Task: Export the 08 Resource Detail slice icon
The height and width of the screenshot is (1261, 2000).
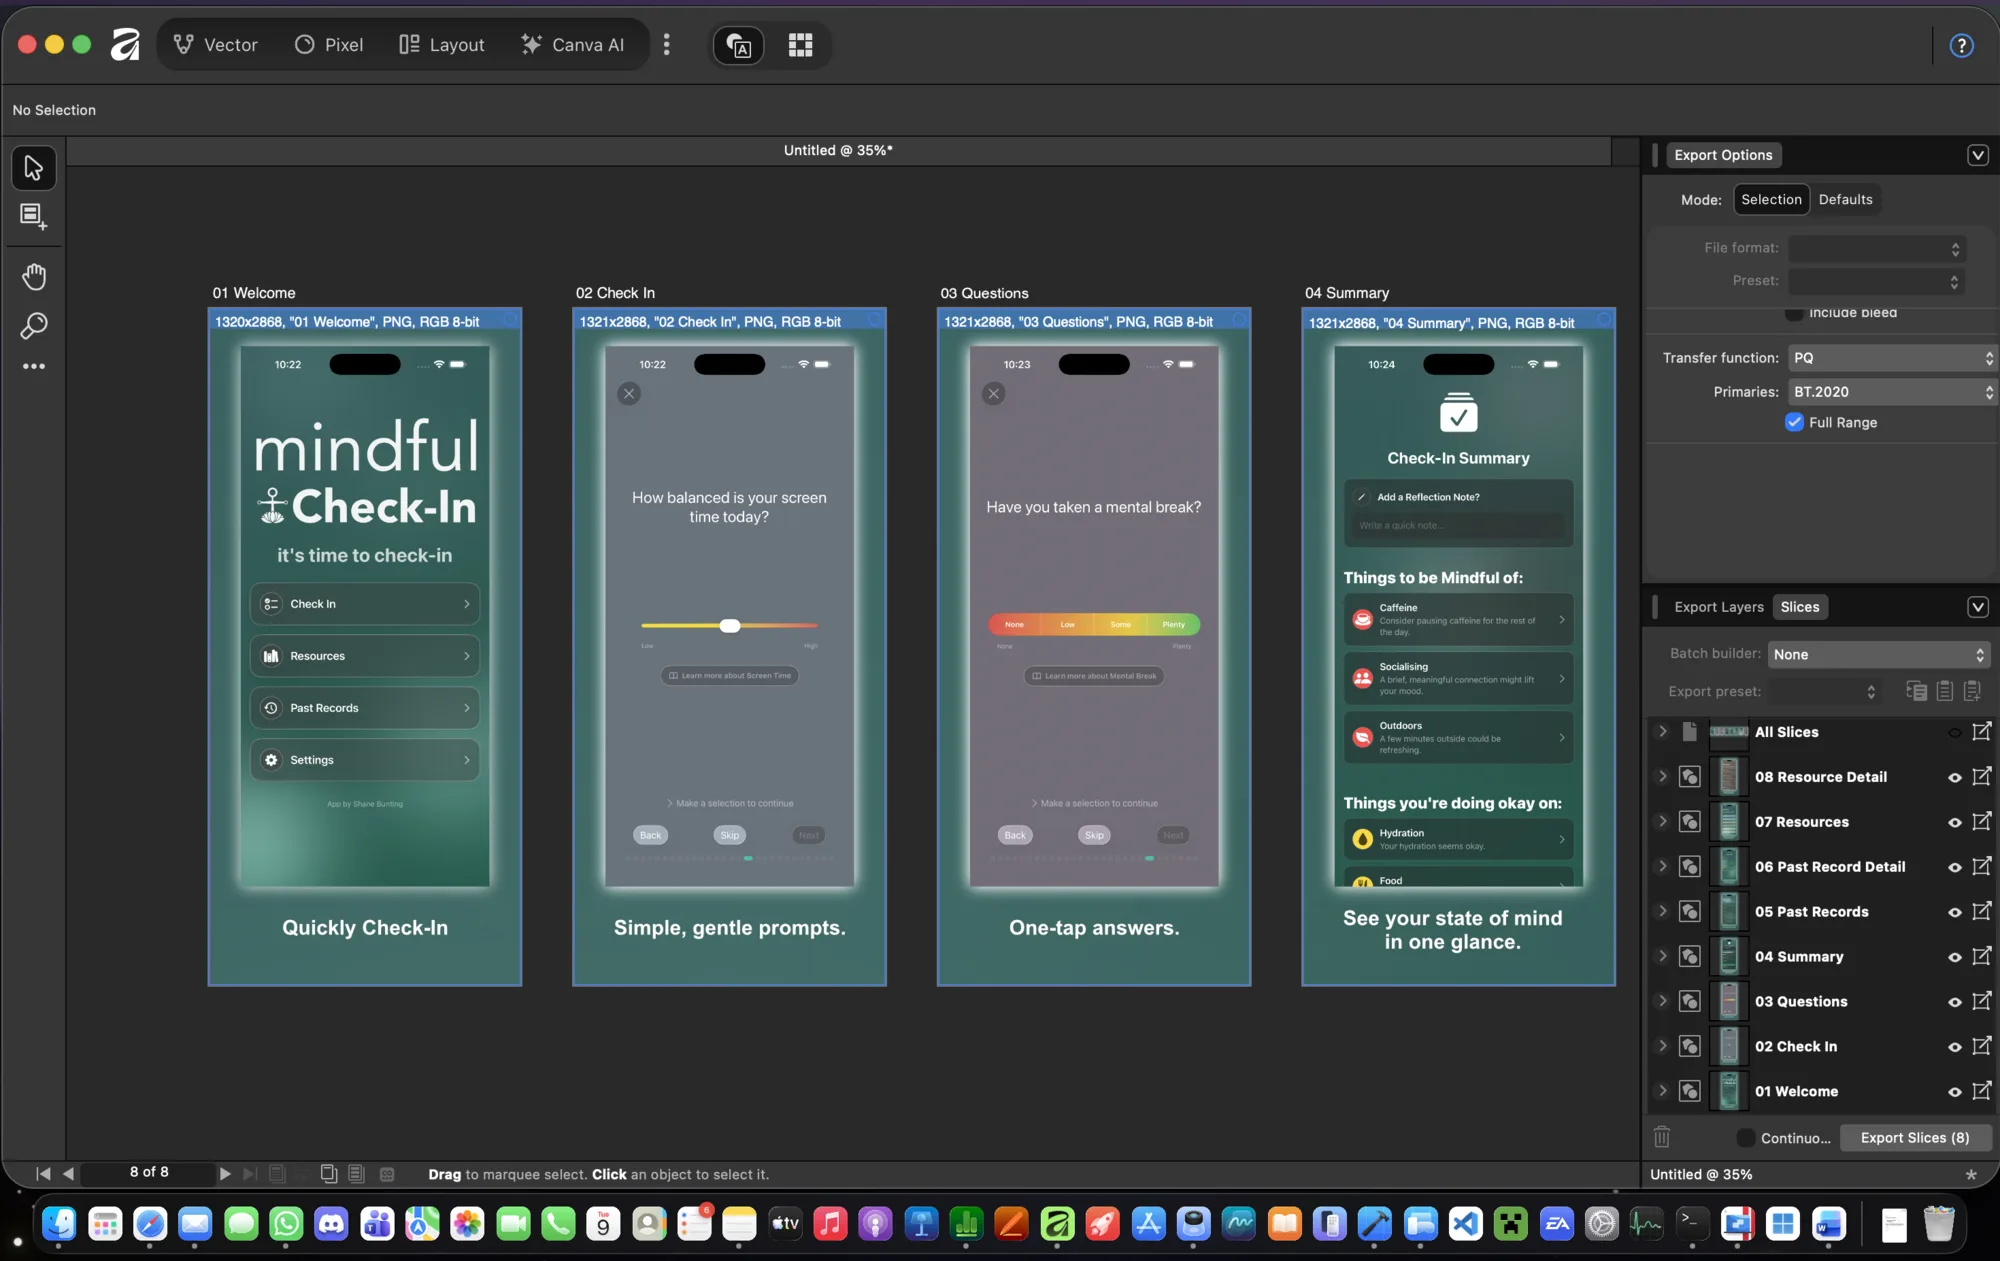Action: (x=1981, y=777)
